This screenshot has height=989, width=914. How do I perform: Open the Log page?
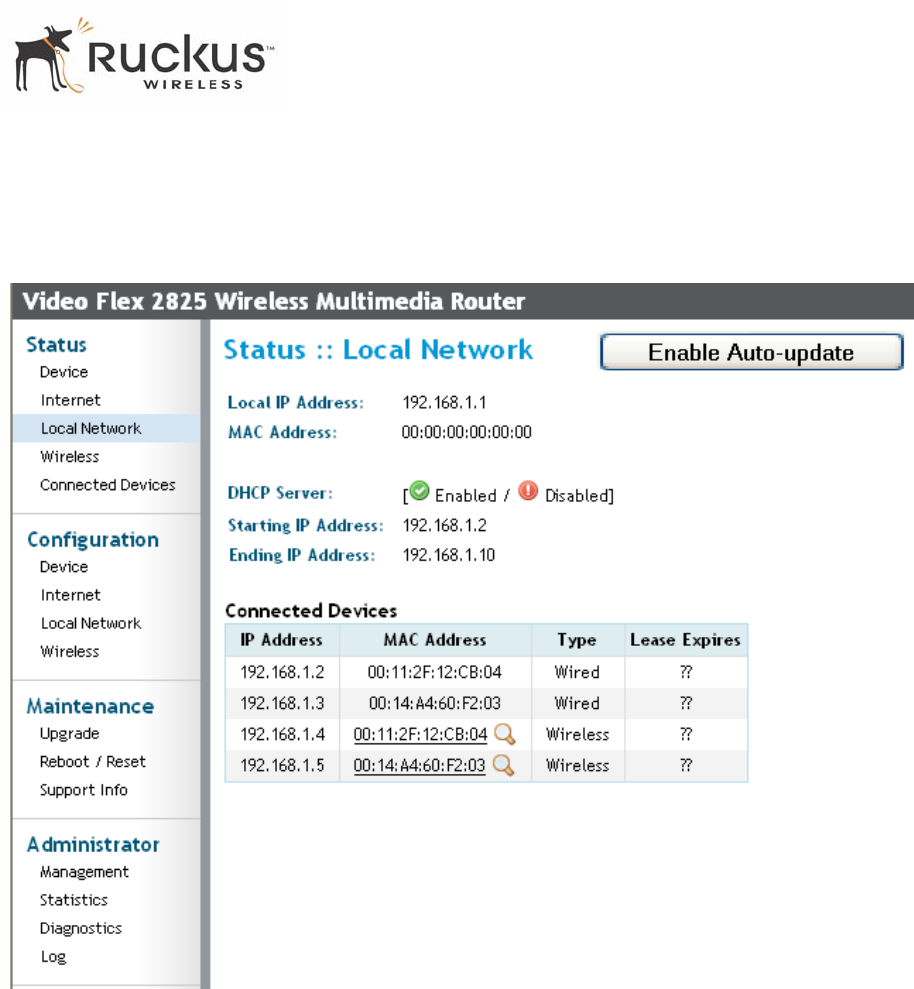(x=53, y=957)
